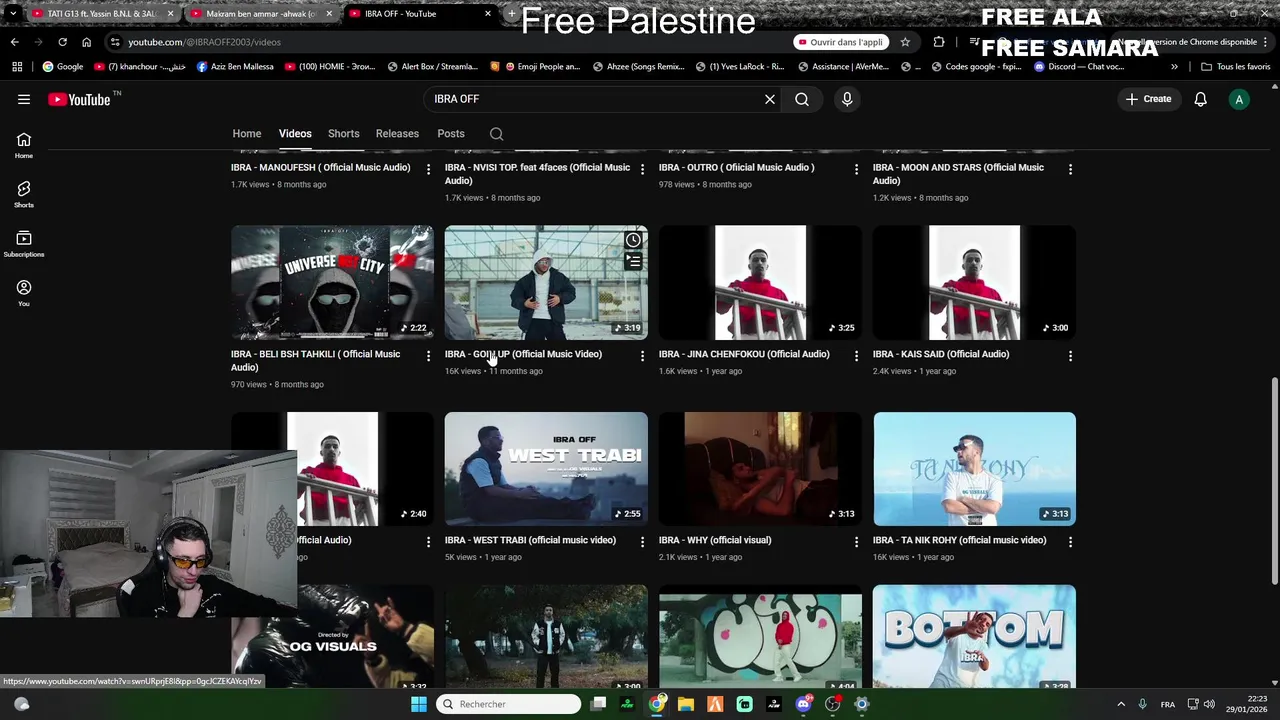This screenshot has height=720, width=1280.
Task: Open options for IBRA - WHY video
Action: point(856,542)
